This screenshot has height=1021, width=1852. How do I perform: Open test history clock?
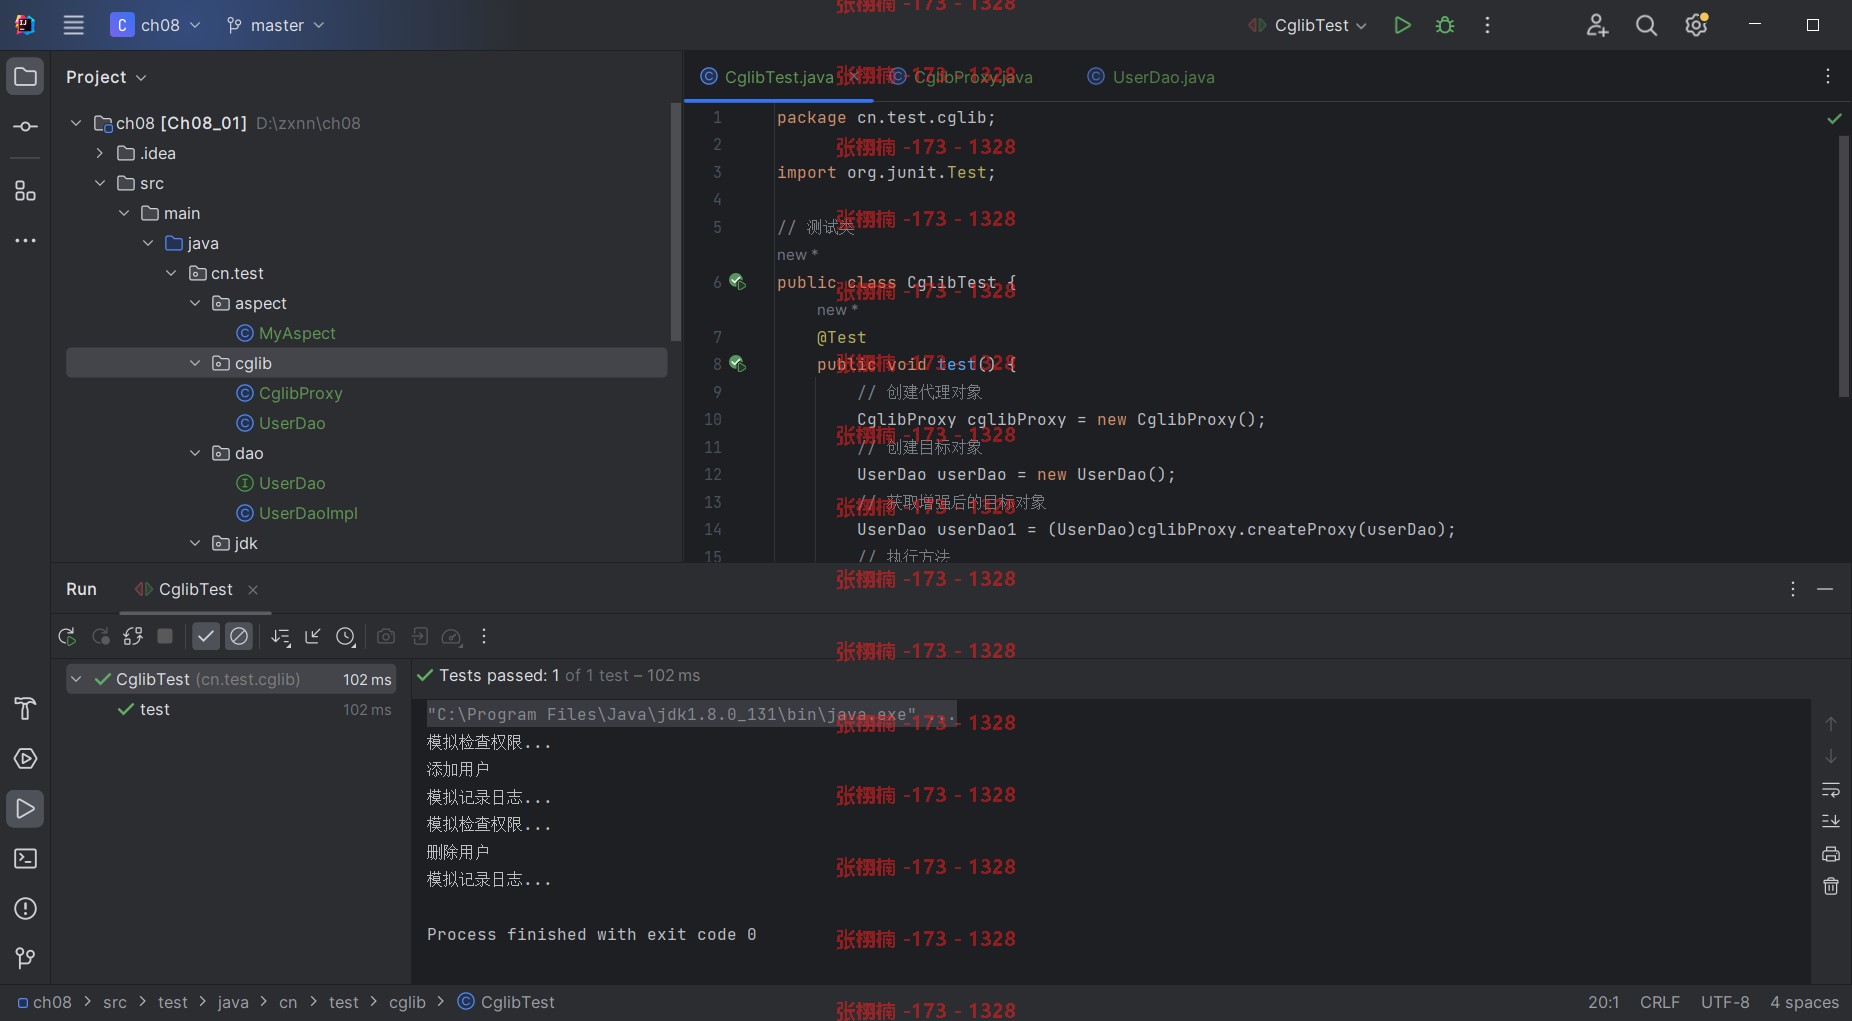pos(346,636)
